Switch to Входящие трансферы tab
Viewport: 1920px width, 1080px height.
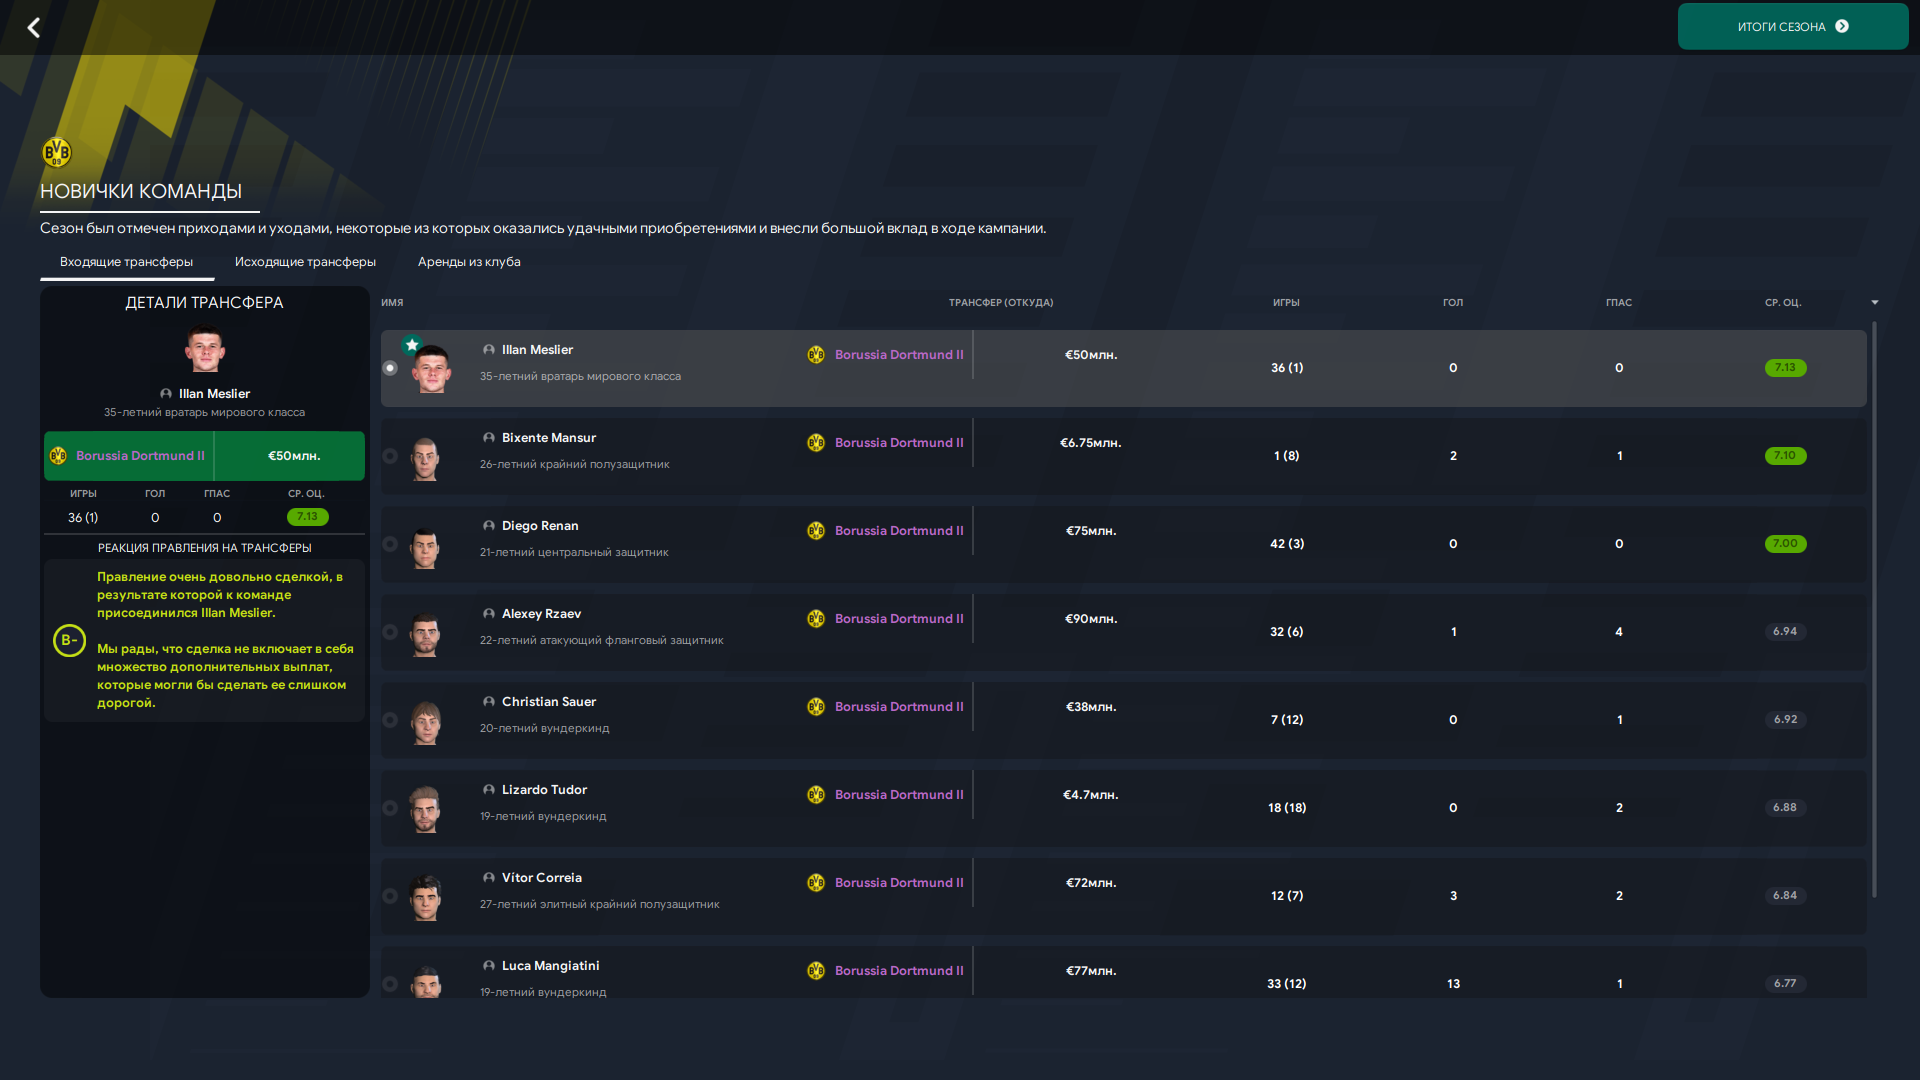126,262
